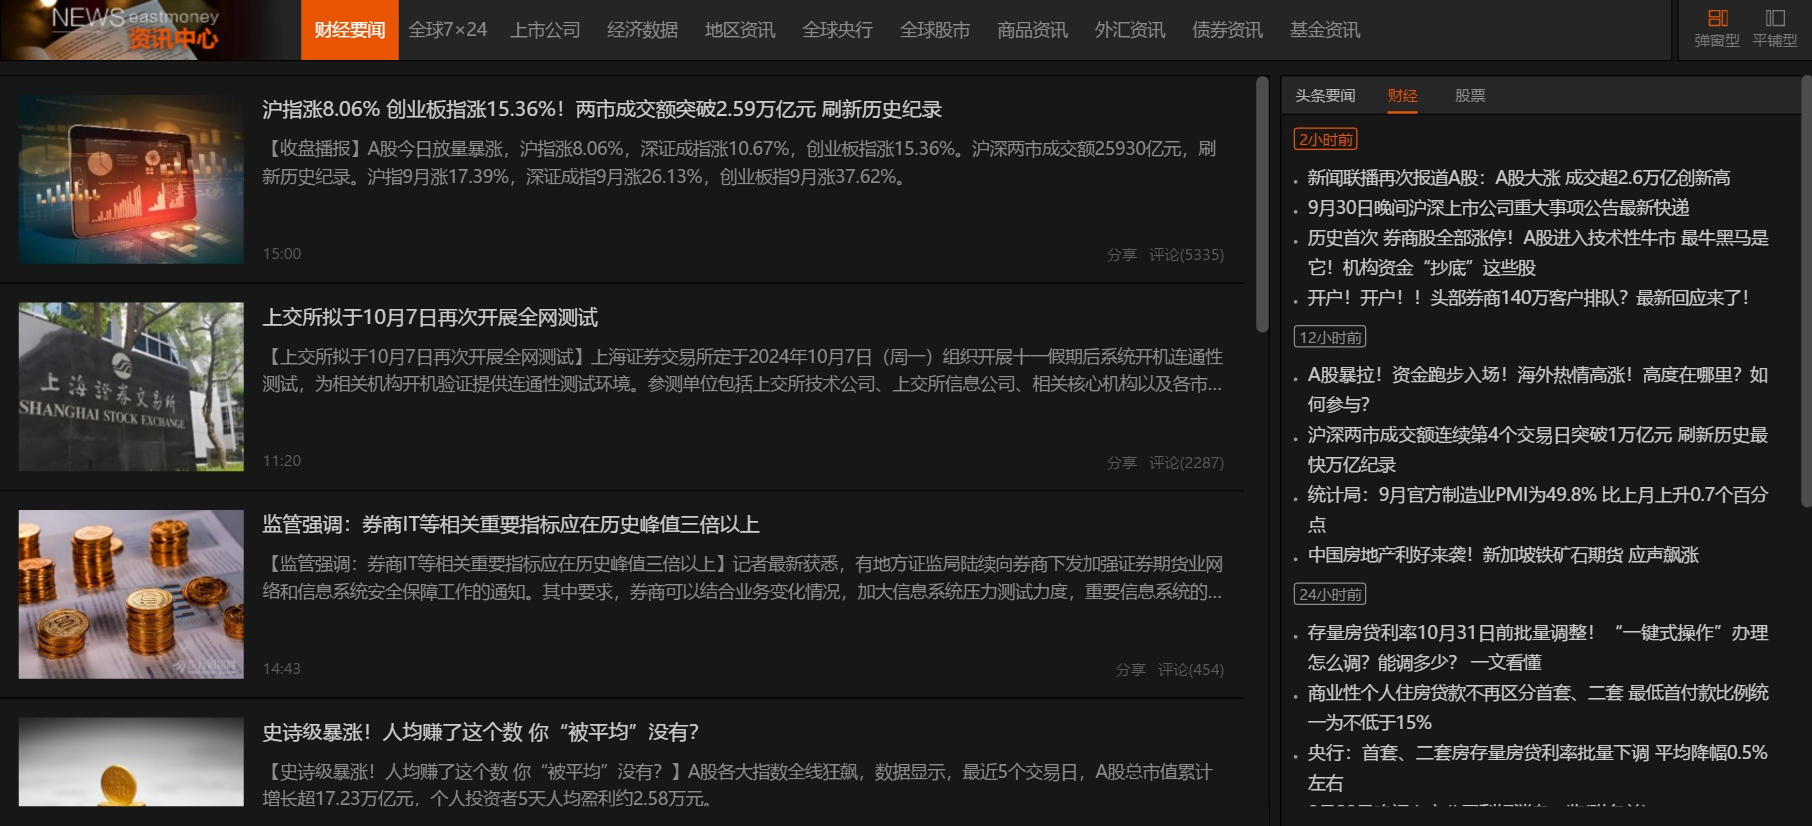Open headline 沪指涨8.06% 创业板指涨15.36%
This screenshot has width=1812, height=826.
(x=602, y=109)
